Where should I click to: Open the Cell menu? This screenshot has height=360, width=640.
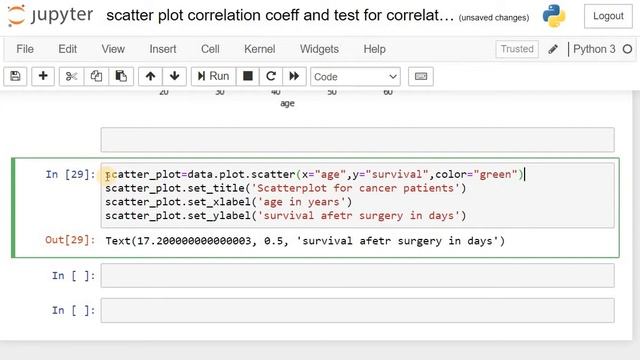pyautogui.click(x=210, y=49)
